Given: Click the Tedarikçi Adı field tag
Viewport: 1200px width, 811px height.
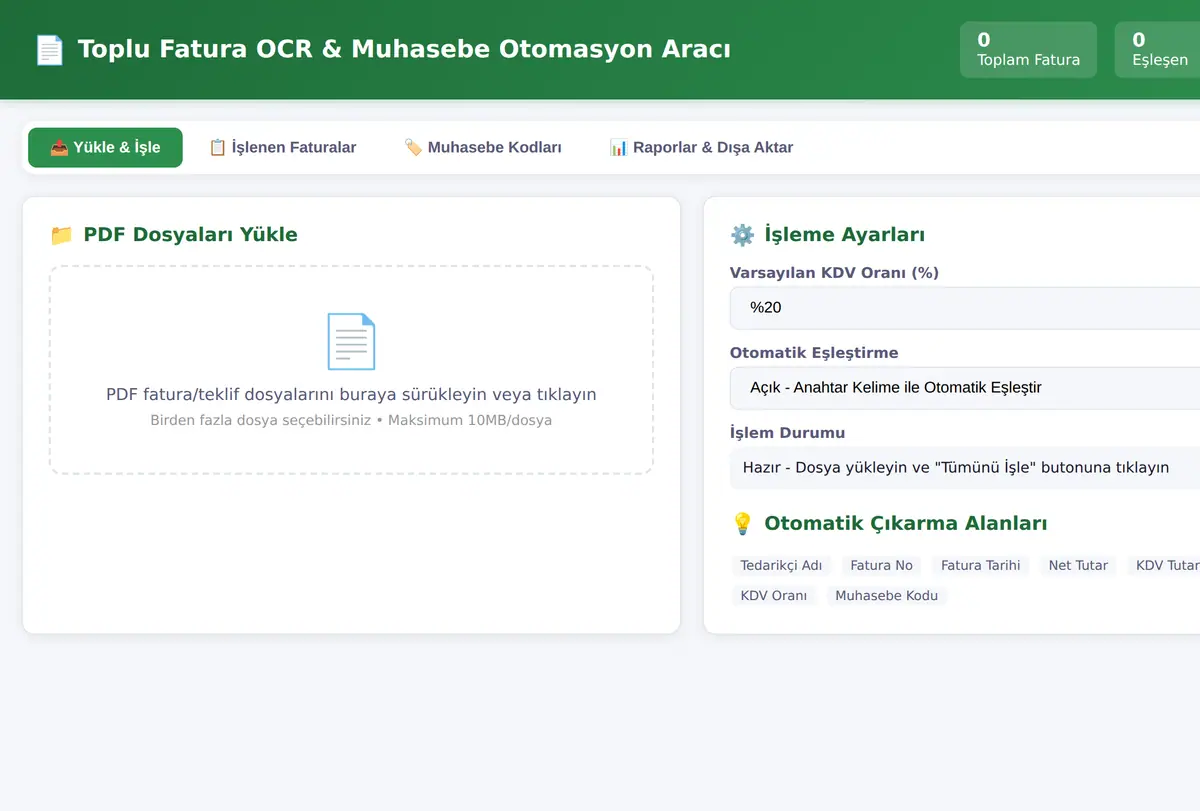Looking at the screenshot, I should (x=781, y=566).
